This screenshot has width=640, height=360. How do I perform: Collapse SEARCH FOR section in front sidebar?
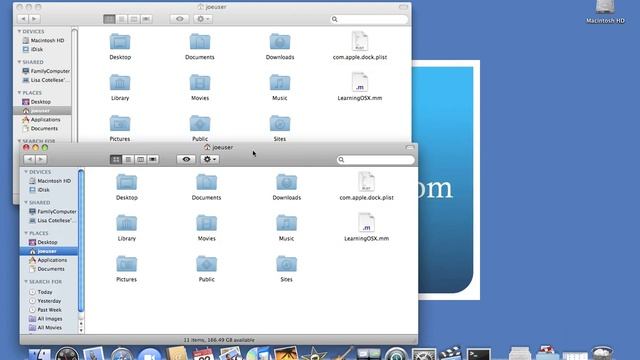coord(26,282)
